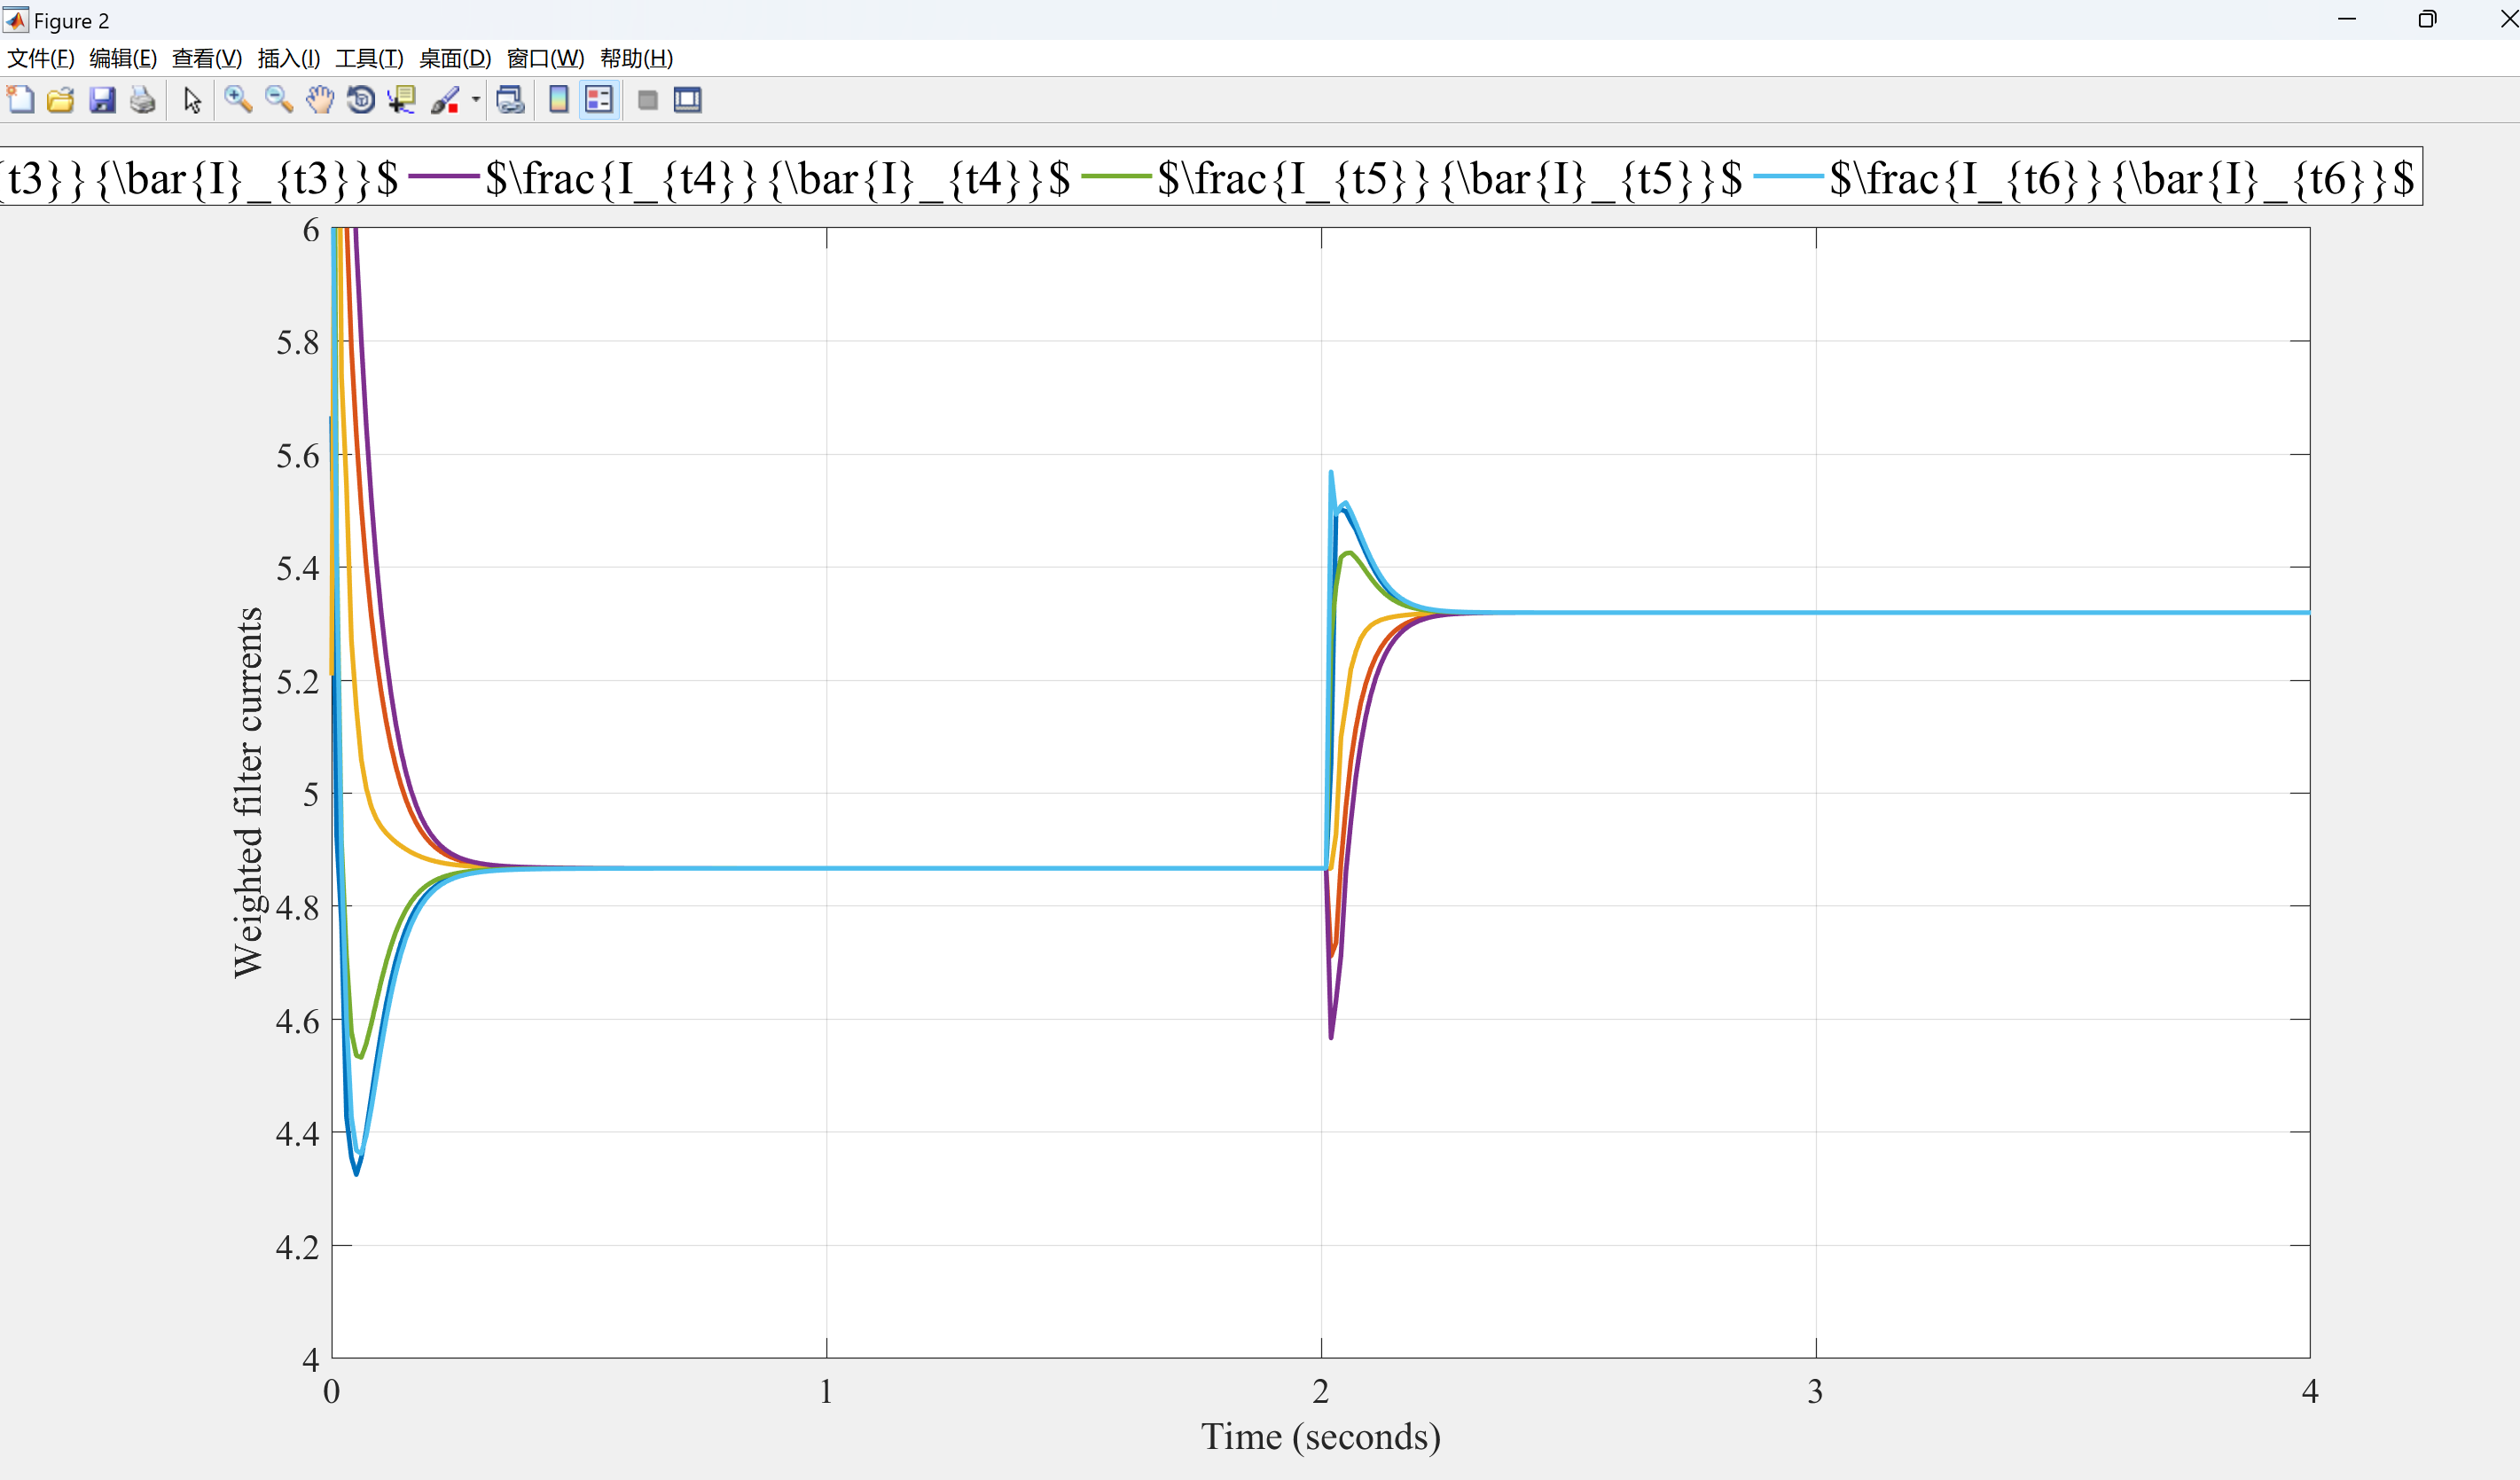2520x1480 pixels.
Task: Click the y-axis tick label 6
Action: click(311, 230)
